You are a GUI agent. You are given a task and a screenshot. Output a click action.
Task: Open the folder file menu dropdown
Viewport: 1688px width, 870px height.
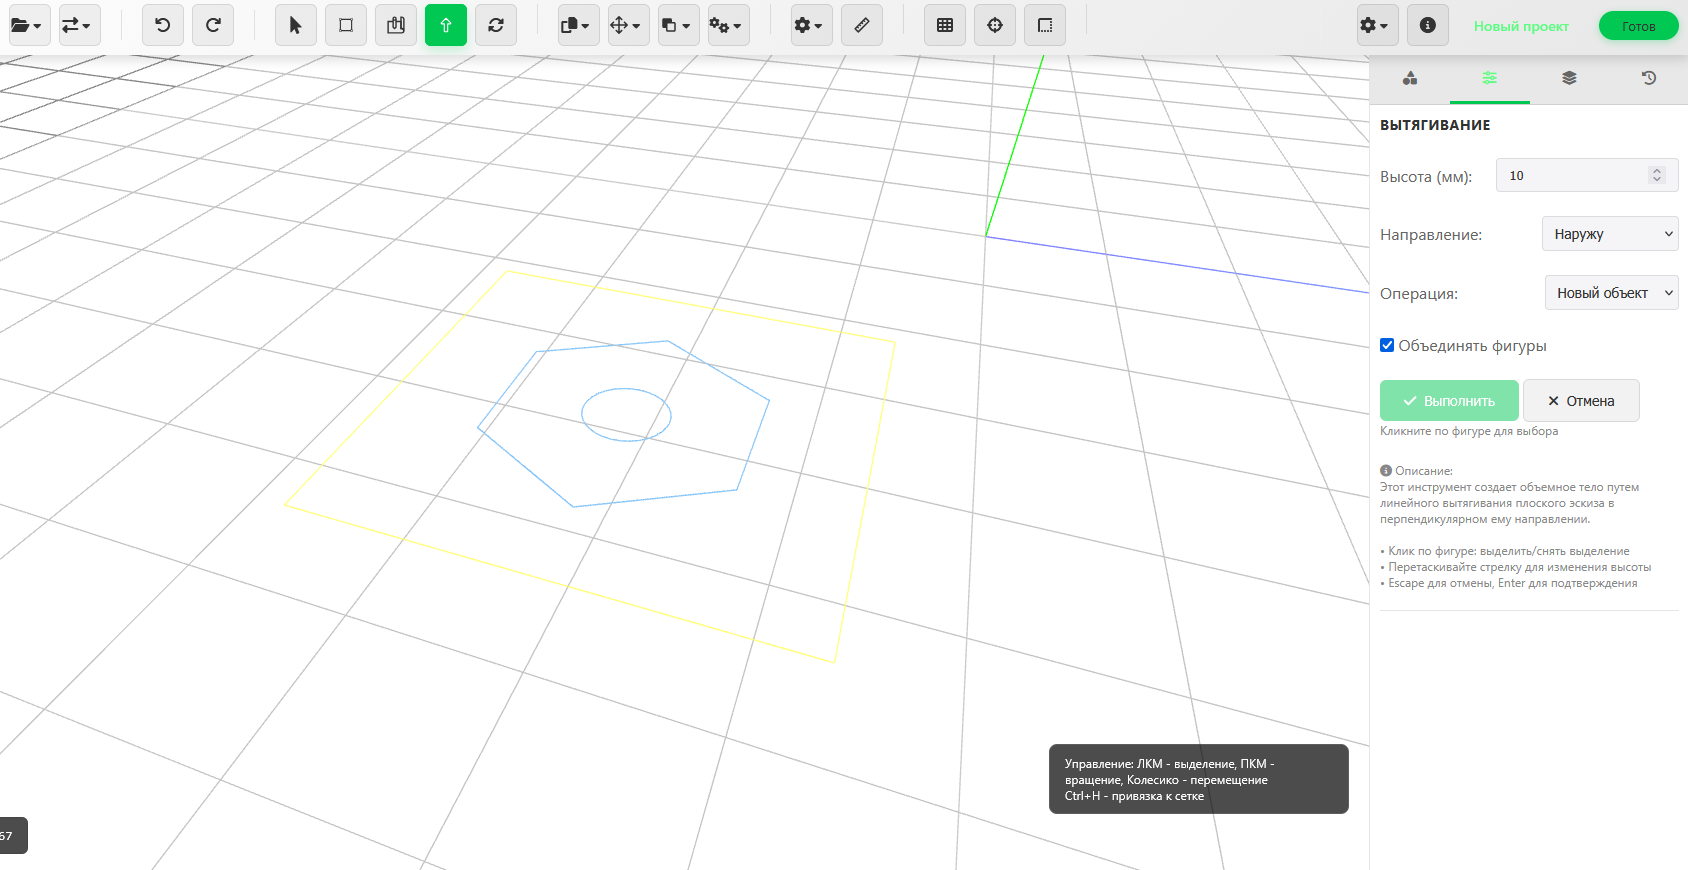(x=27, y=25)
